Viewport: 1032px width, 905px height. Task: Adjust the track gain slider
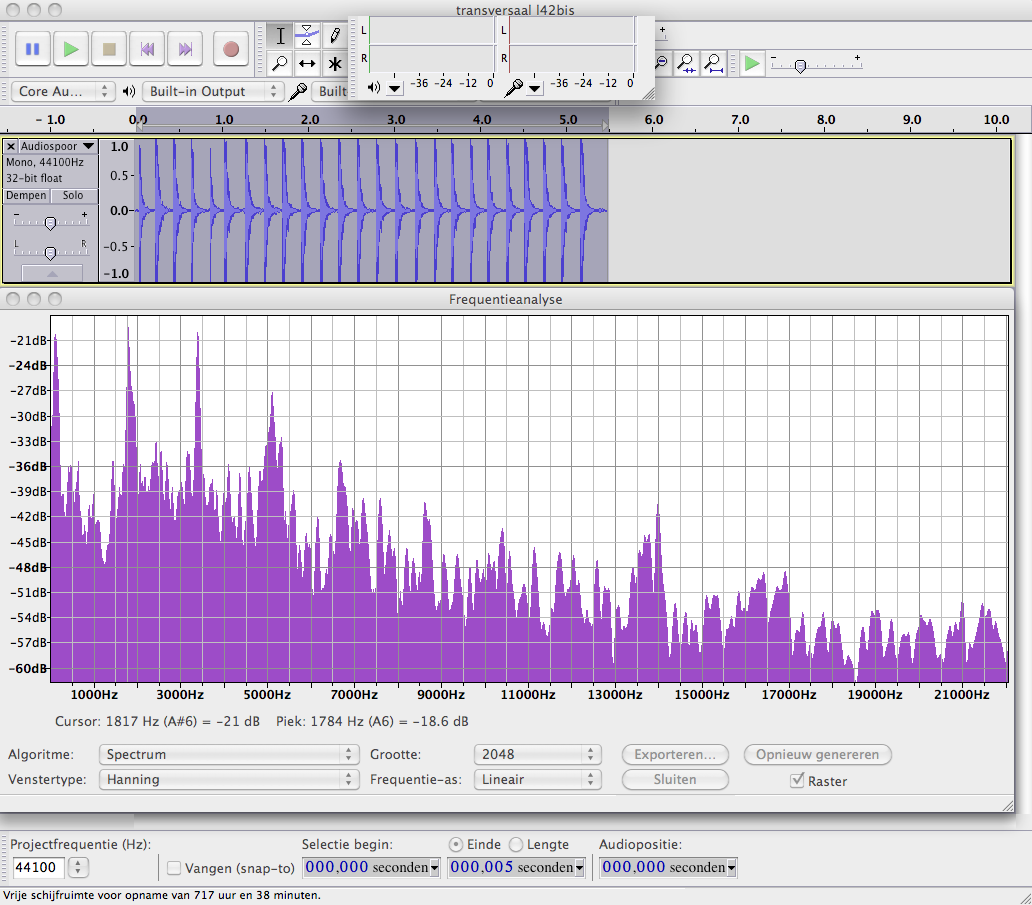pos(50,223)
